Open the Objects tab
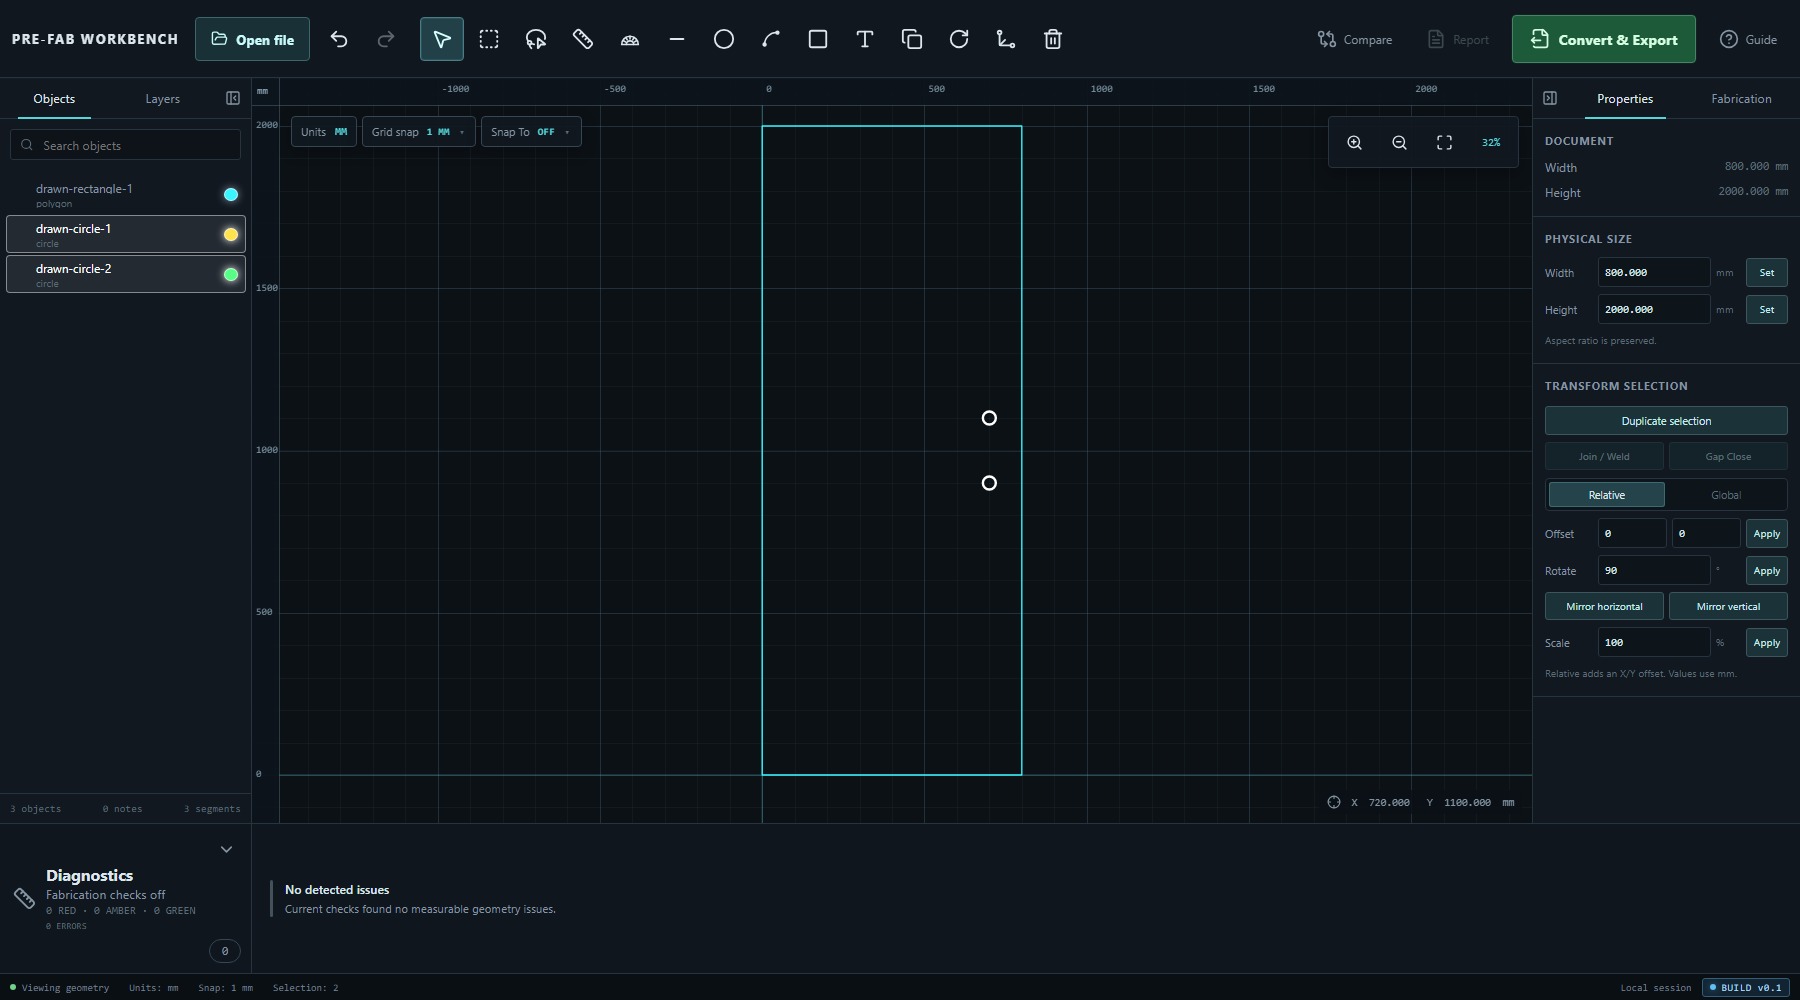Screen dimensions: 1800x1000 click(54, 99)
